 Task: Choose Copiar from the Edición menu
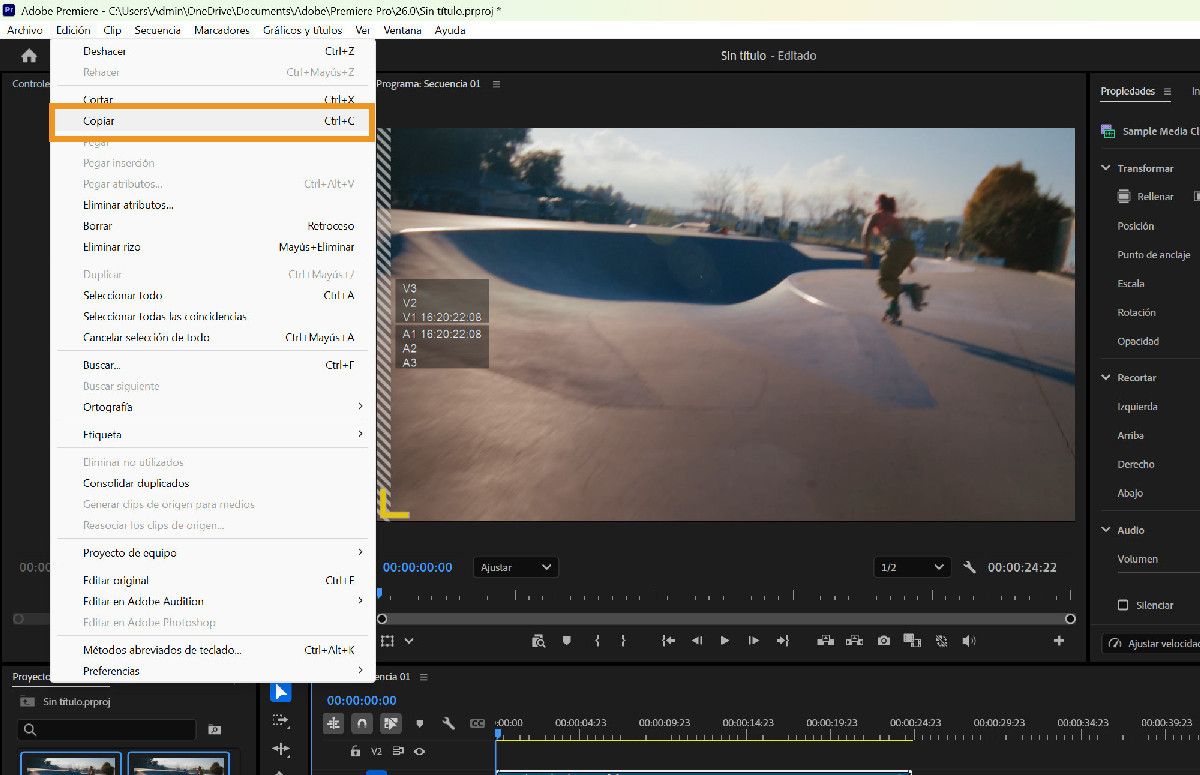pyautogui.click(x=213, y=121)
